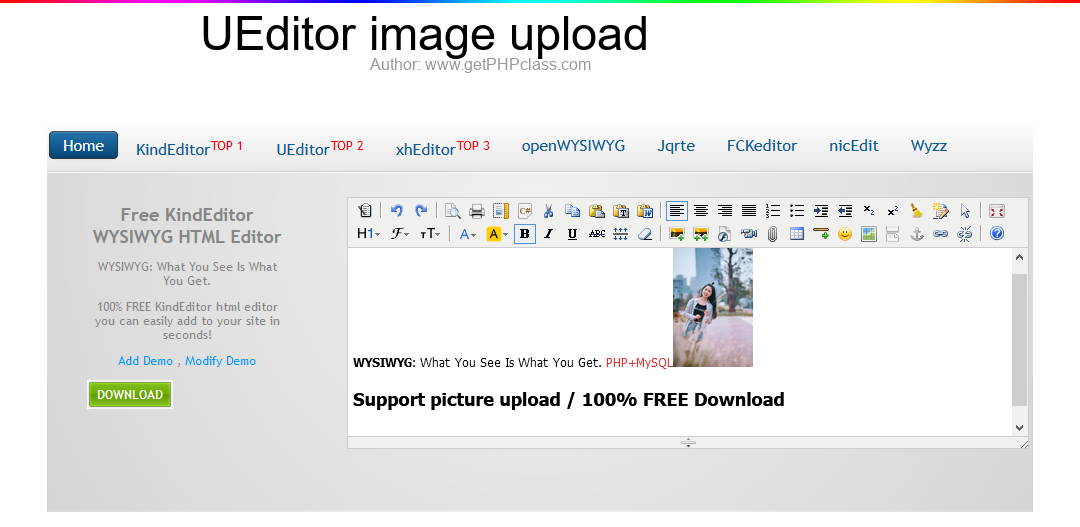The height and width of the screenshot is (527, 1080).
Task: Increase paragraph indent
Action: point(821,211)
